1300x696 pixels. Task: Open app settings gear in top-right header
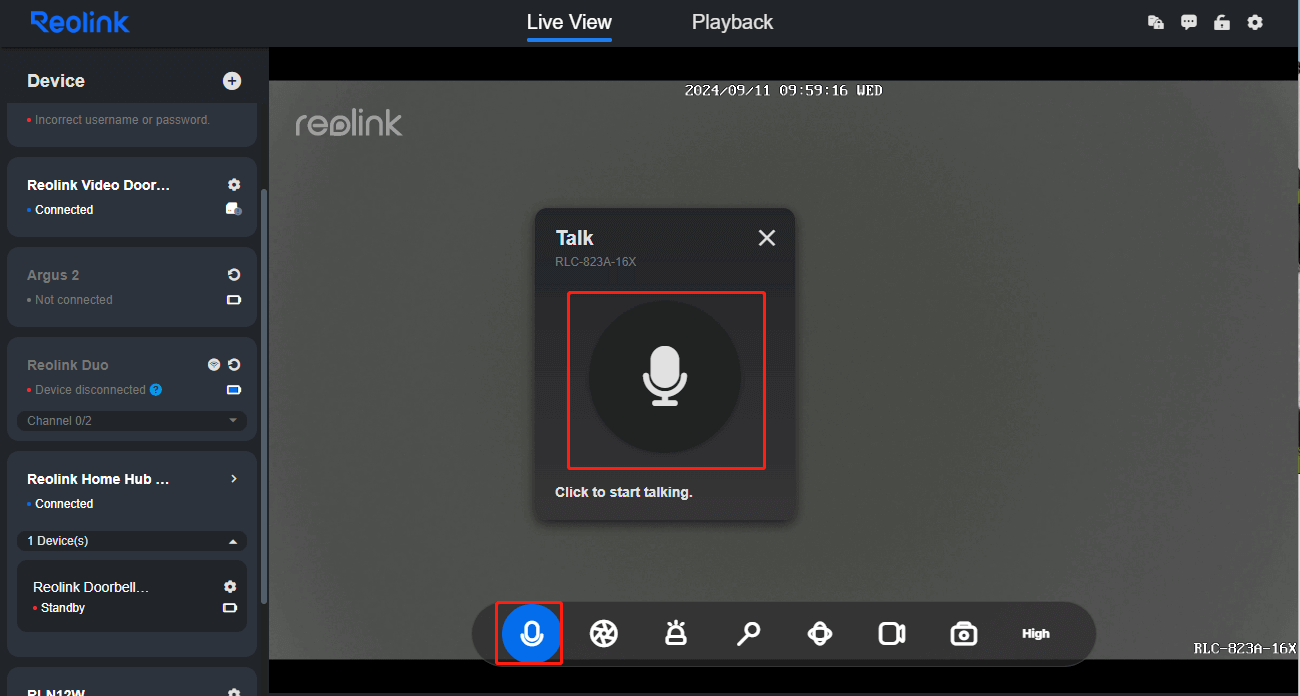(1255, 22)
